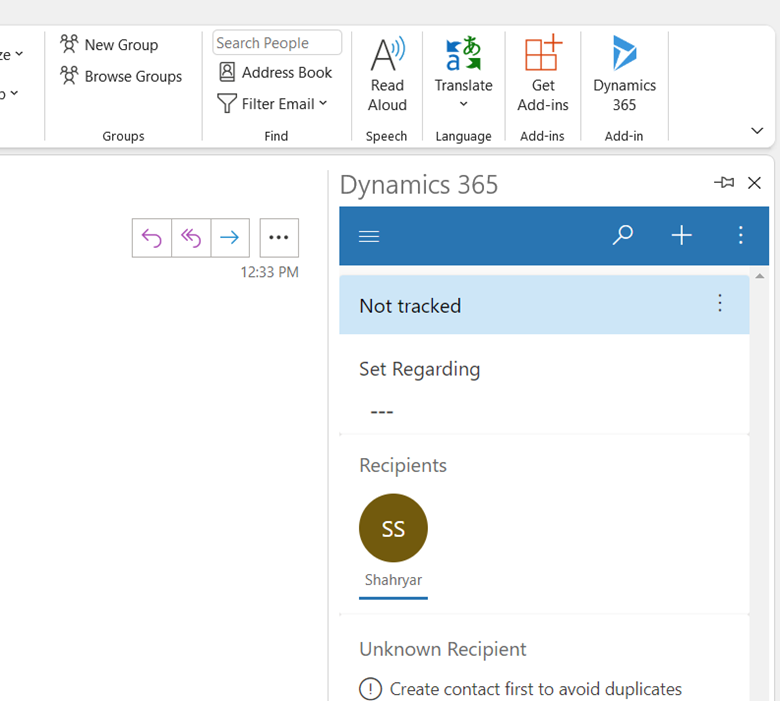This screenshot has width=780, height=701.
Task: Close the Dynamics 365 pane
Action: click(x=755, y=183)
